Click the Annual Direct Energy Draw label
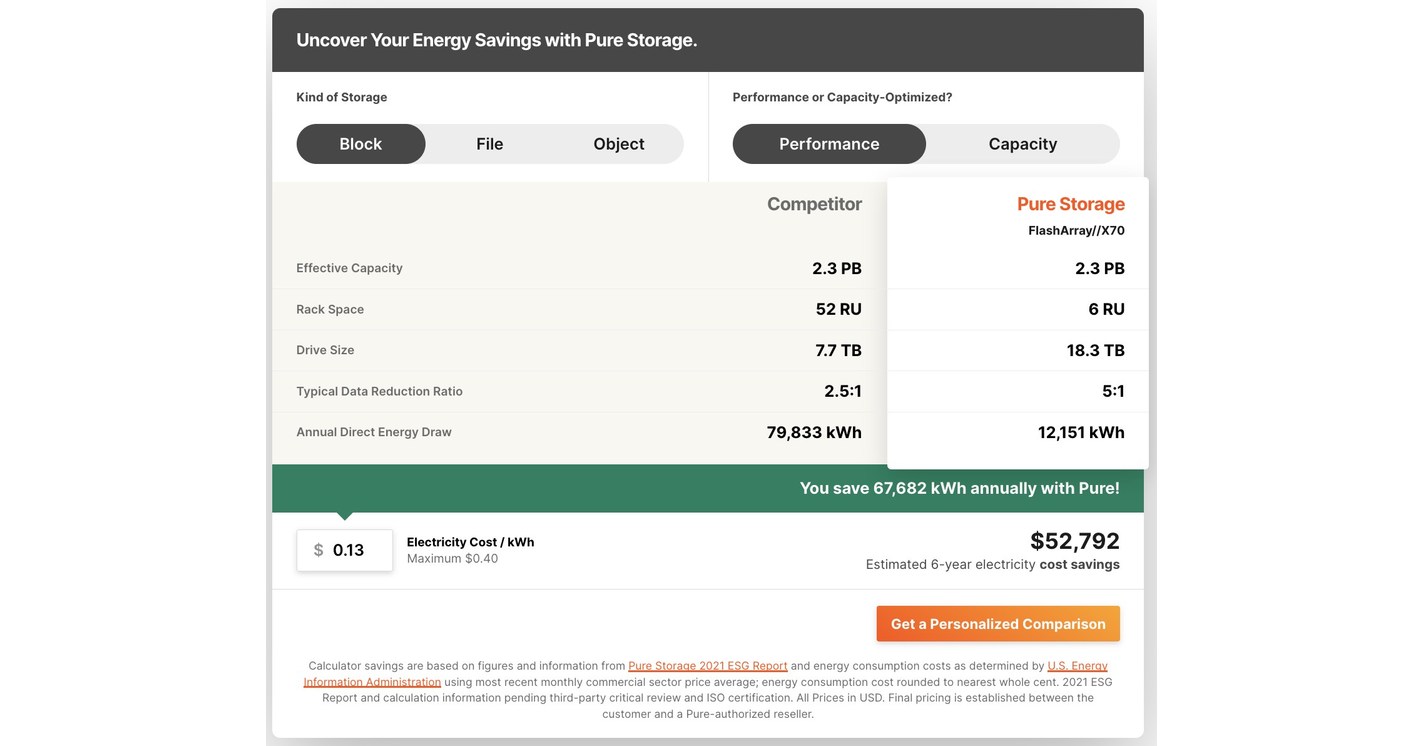Viewport: 1423px width, 746px height. (374, 430)
